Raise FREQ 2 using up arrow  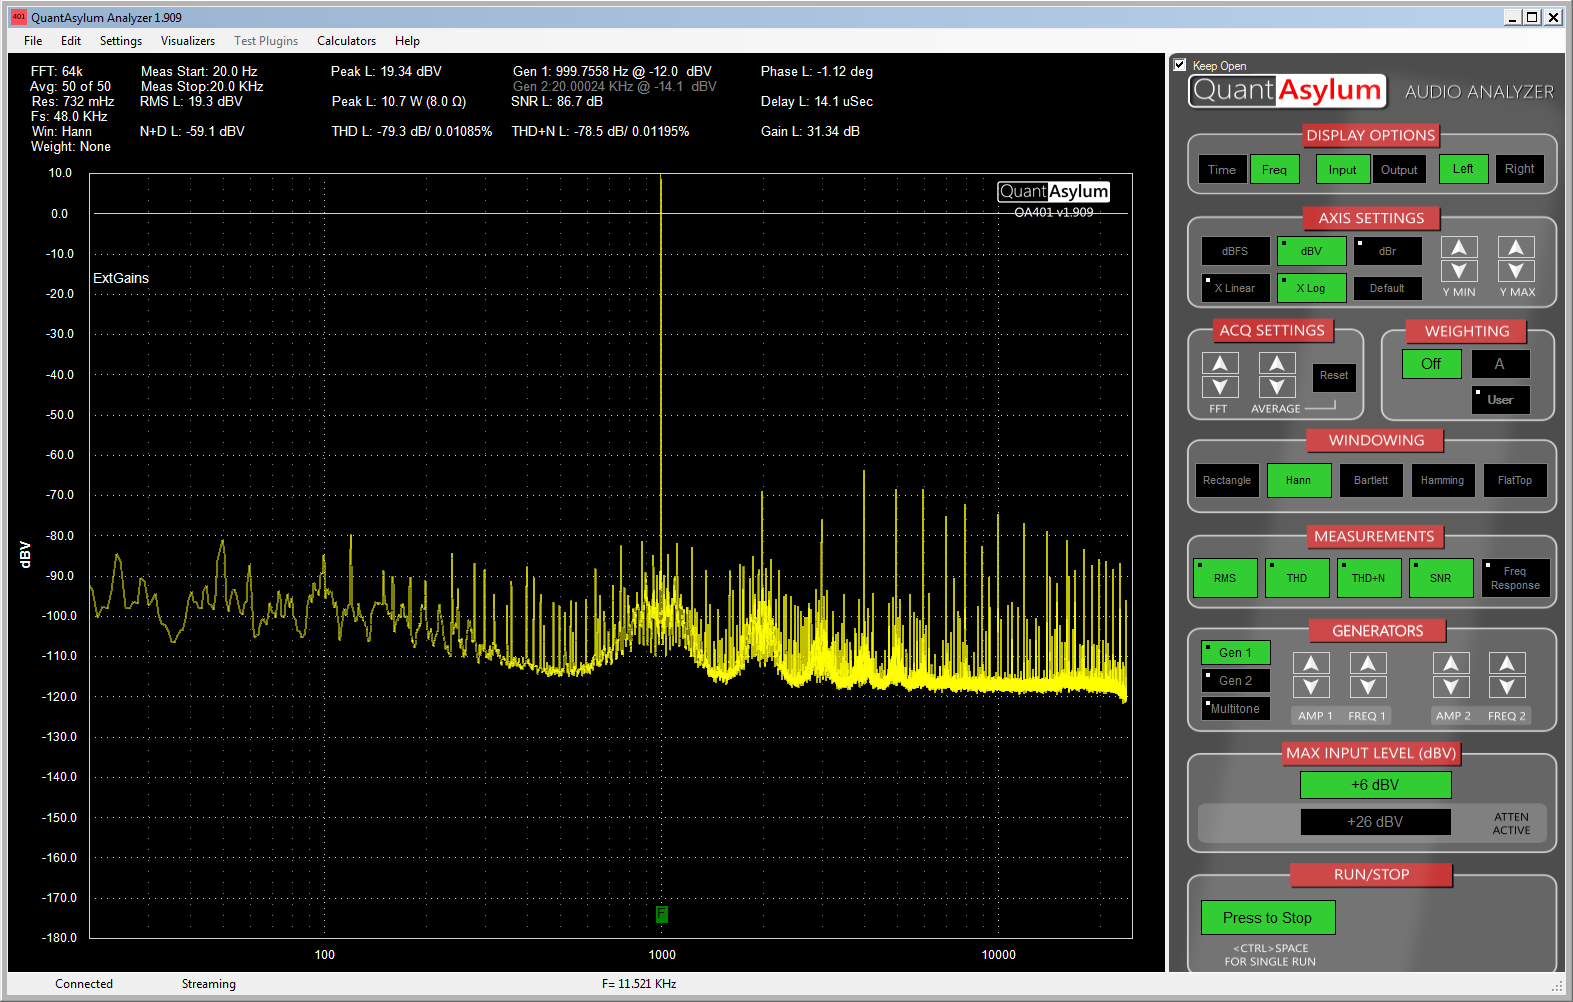point(1507,663)
